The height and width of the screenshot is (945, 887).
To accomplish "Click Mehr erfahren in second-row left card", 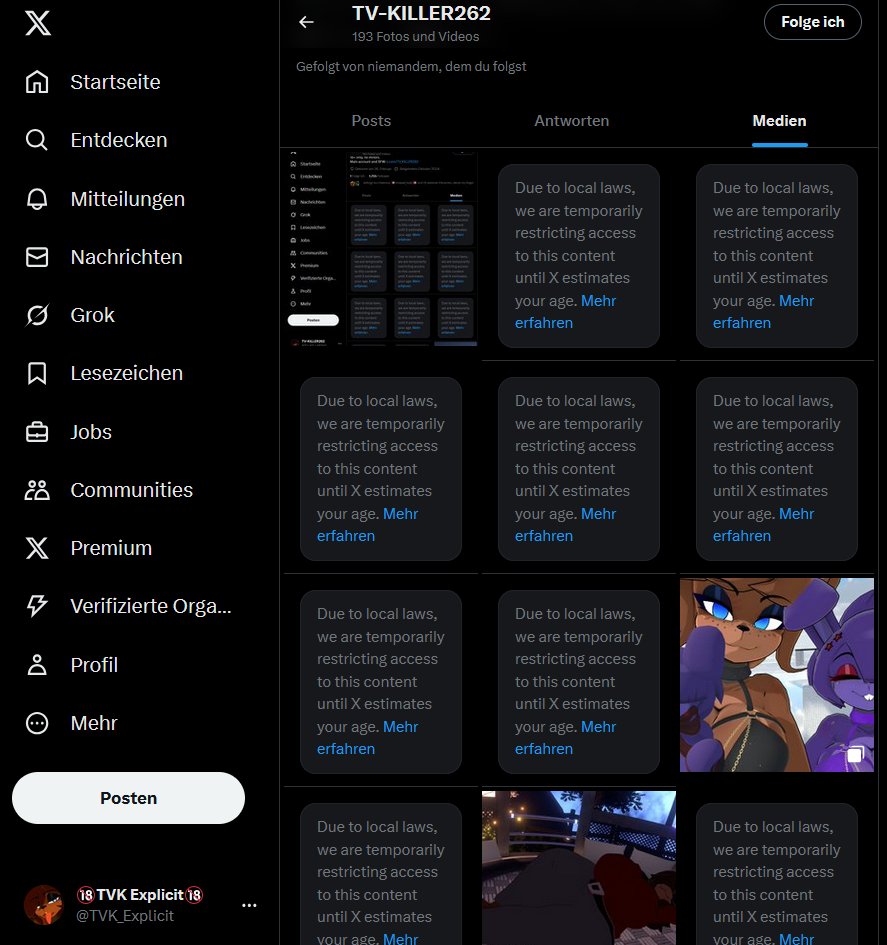I will 367,524.
